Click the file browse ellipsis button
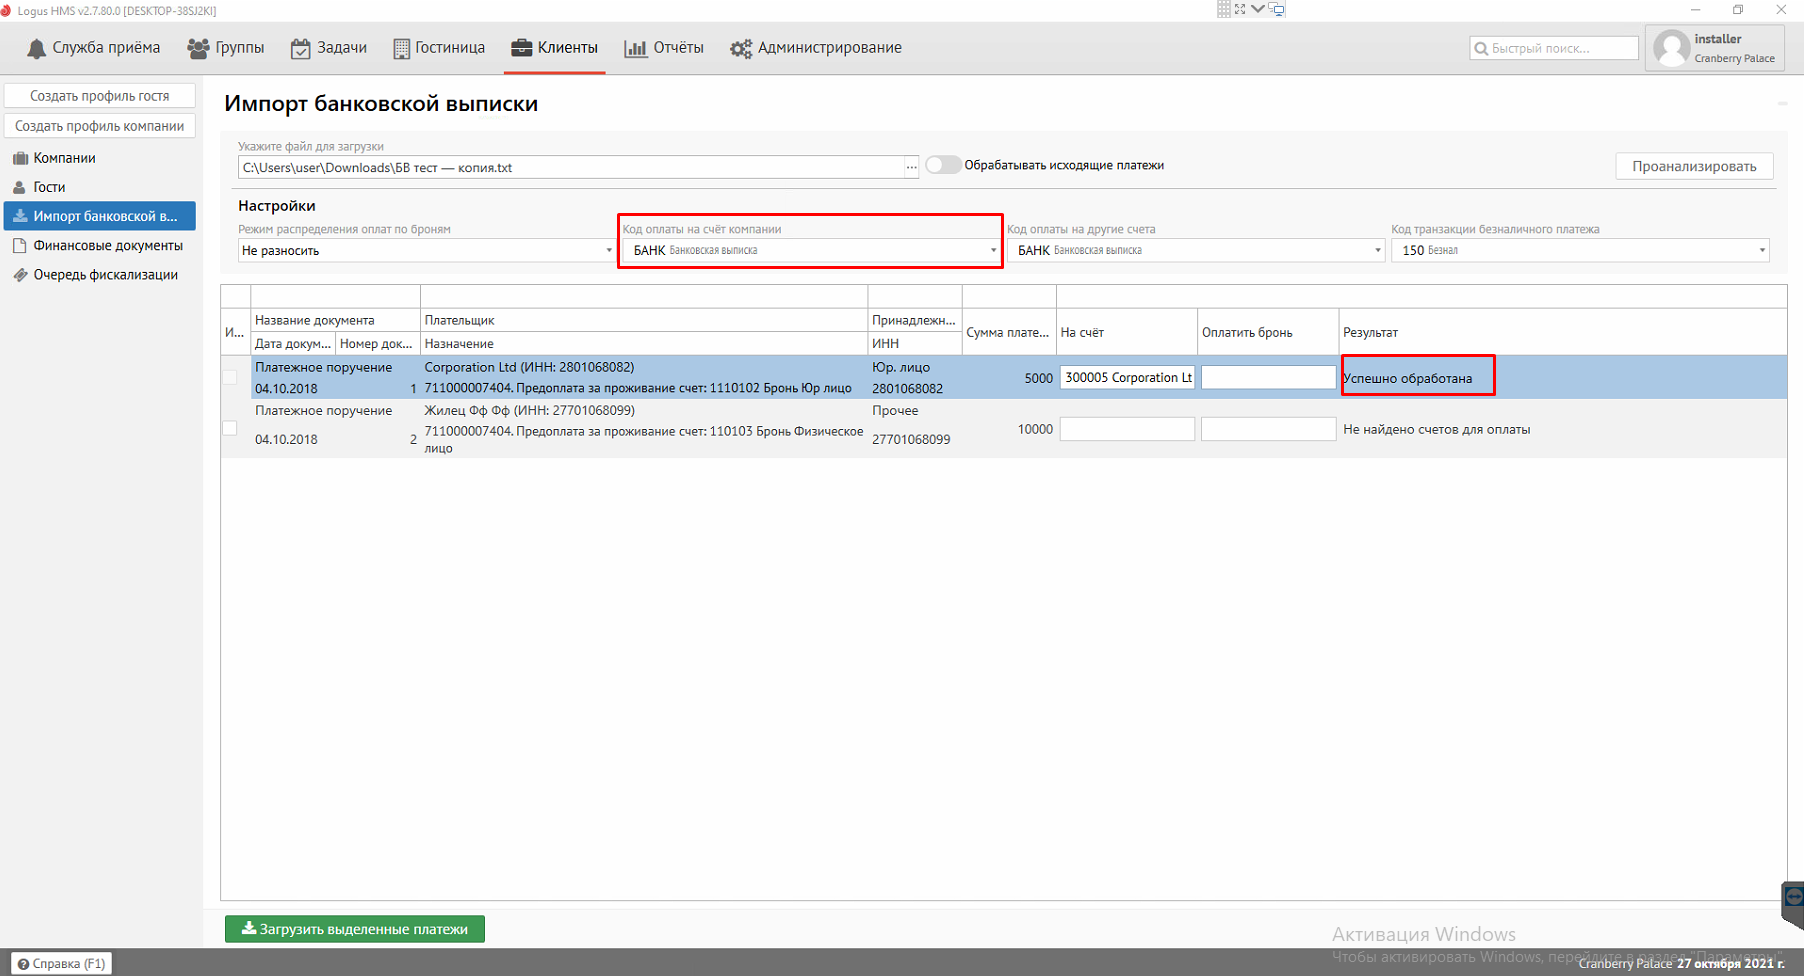The image size is (1804, 976). pyautogui.click(x=911, y=167)
